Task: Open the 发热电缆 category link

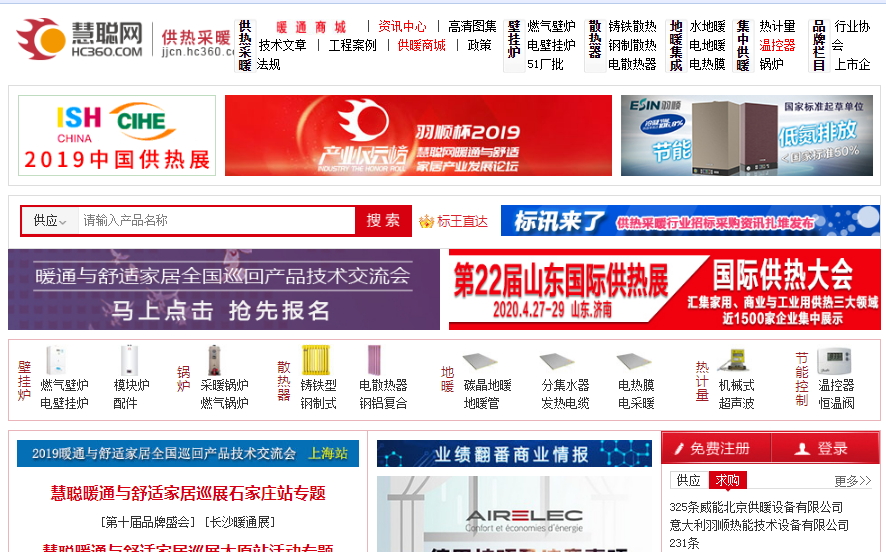Action: coord(565,403)
